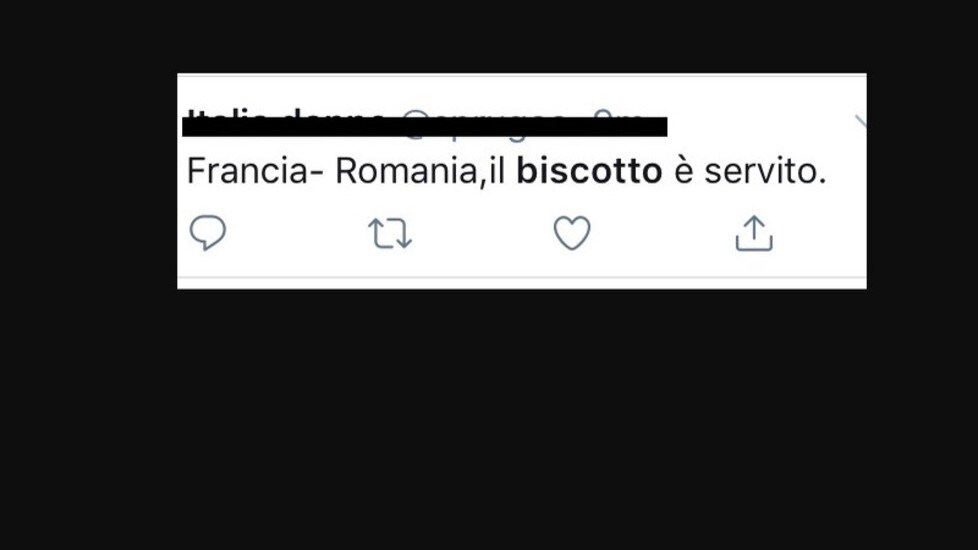The image size is (978, 550).
Task: Click the empty white area between like and share
Action: 663,233
